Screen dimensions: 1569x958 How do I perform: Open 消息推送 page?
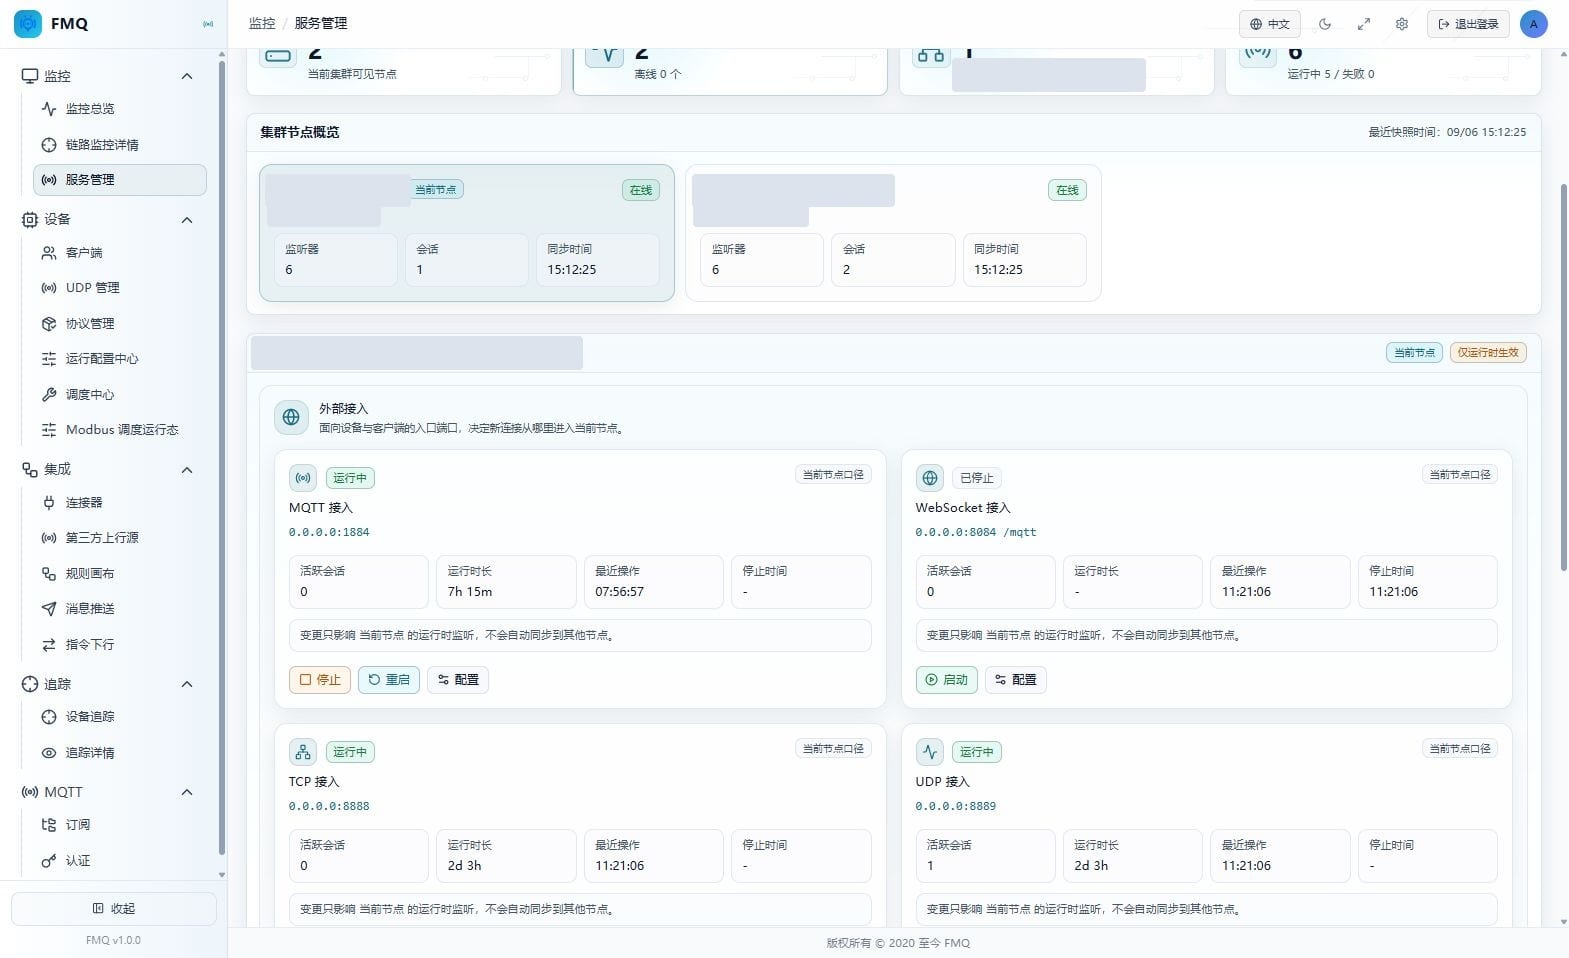point(120,609)
